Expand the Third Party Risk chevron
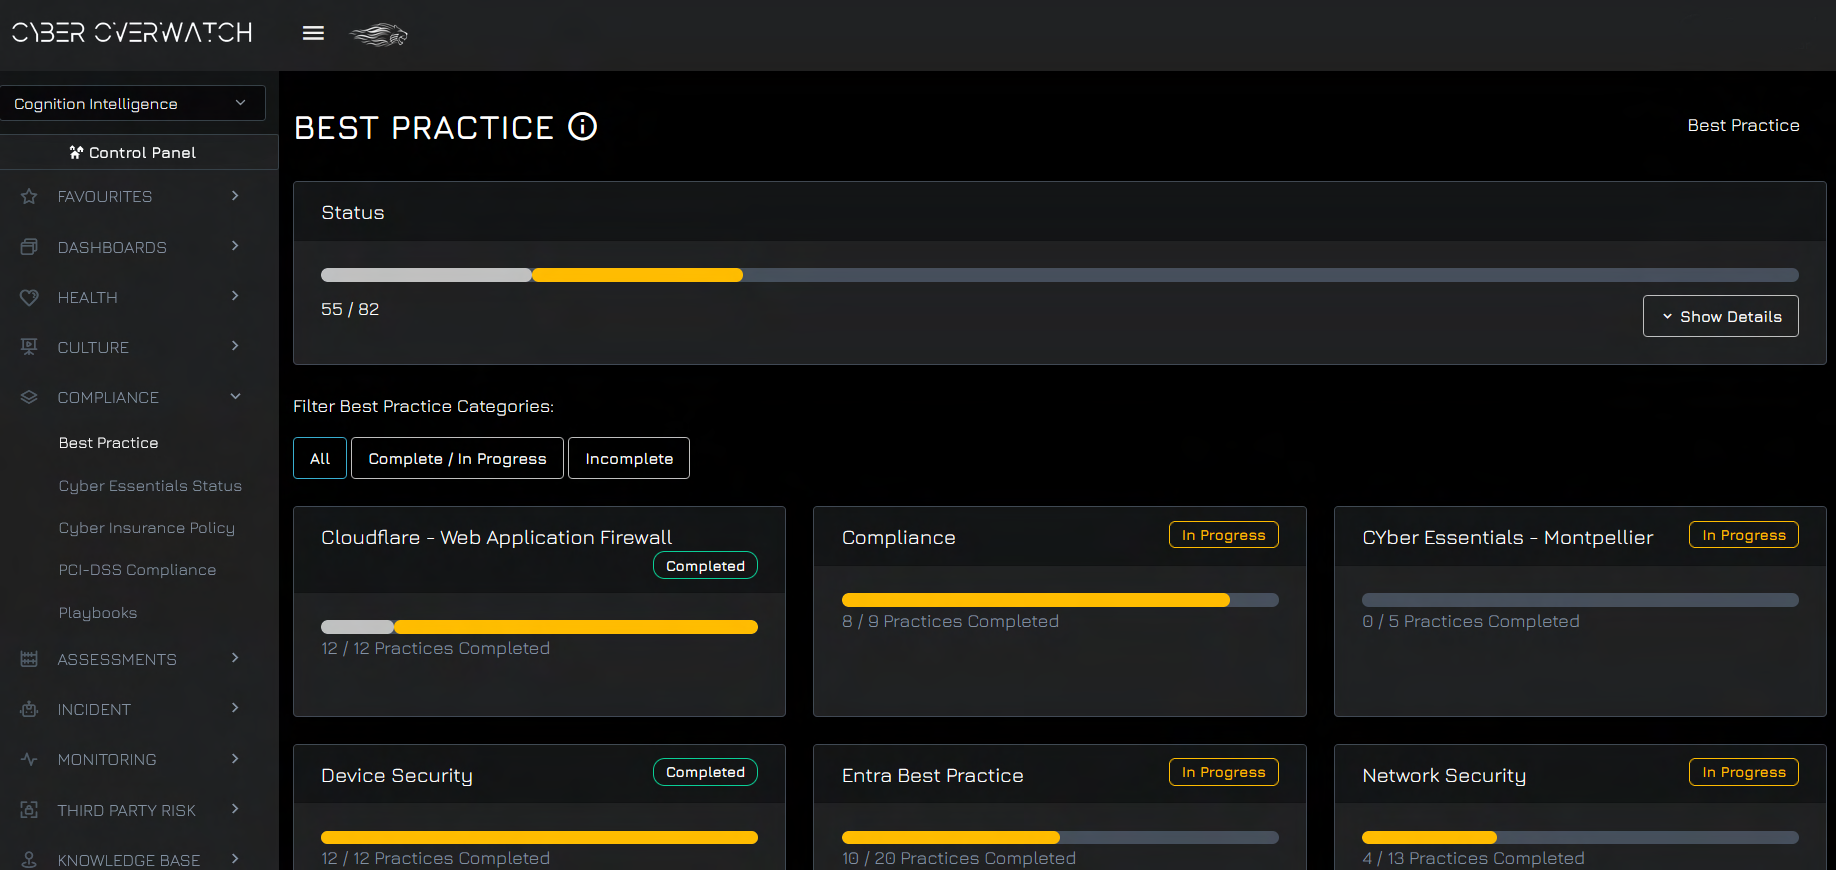The height and width of the screenshot is (870, 1836). tap(235, 809)
